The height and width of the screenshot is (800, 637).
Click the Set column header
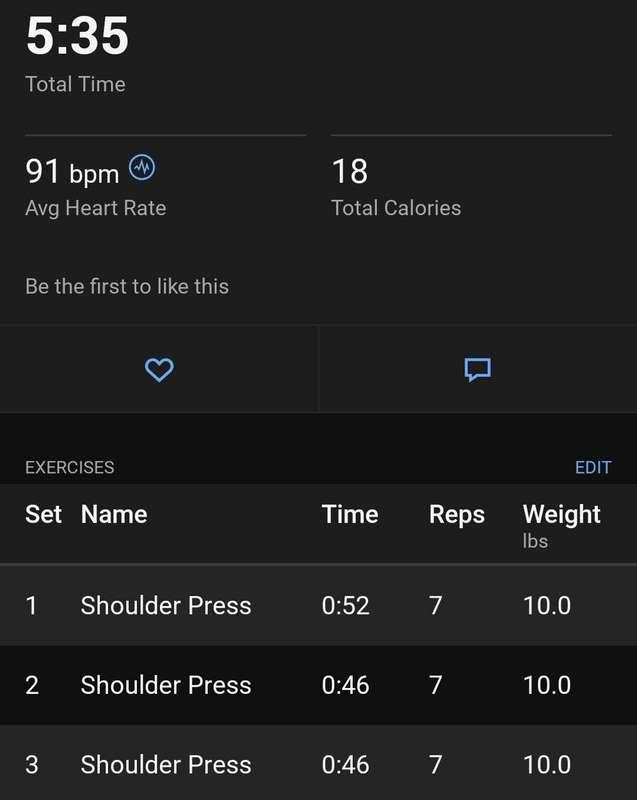point(43,515)
